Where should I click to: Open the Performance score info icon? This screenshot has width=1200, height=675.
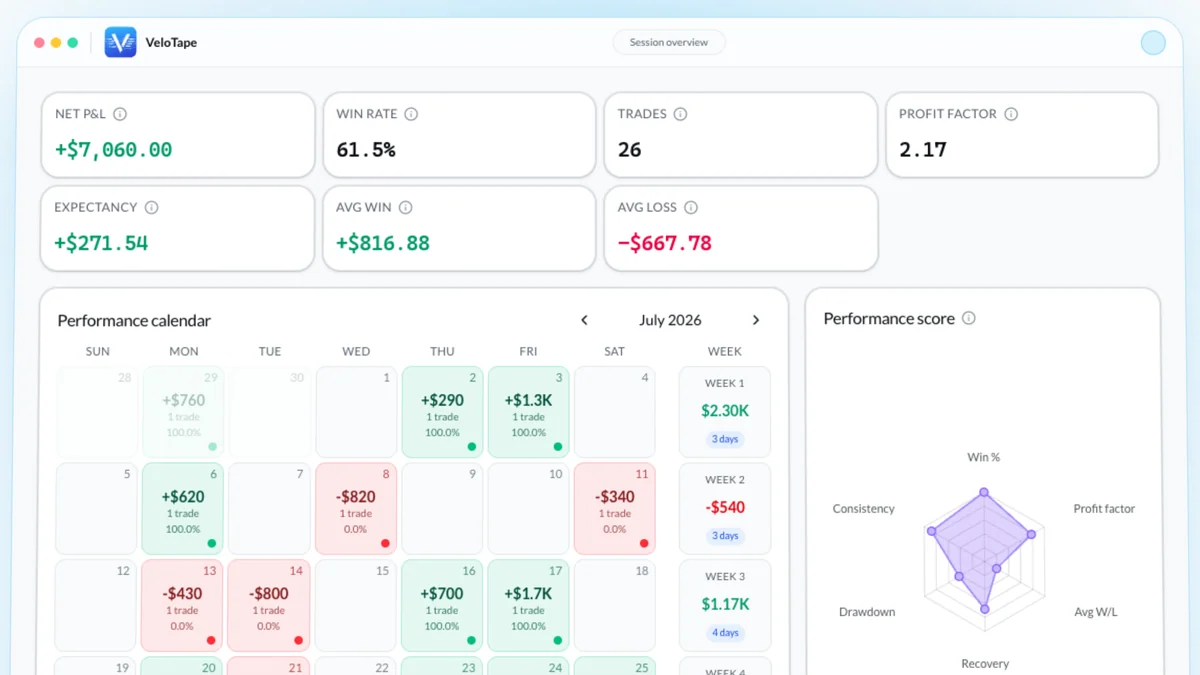[x=968, y=318]
